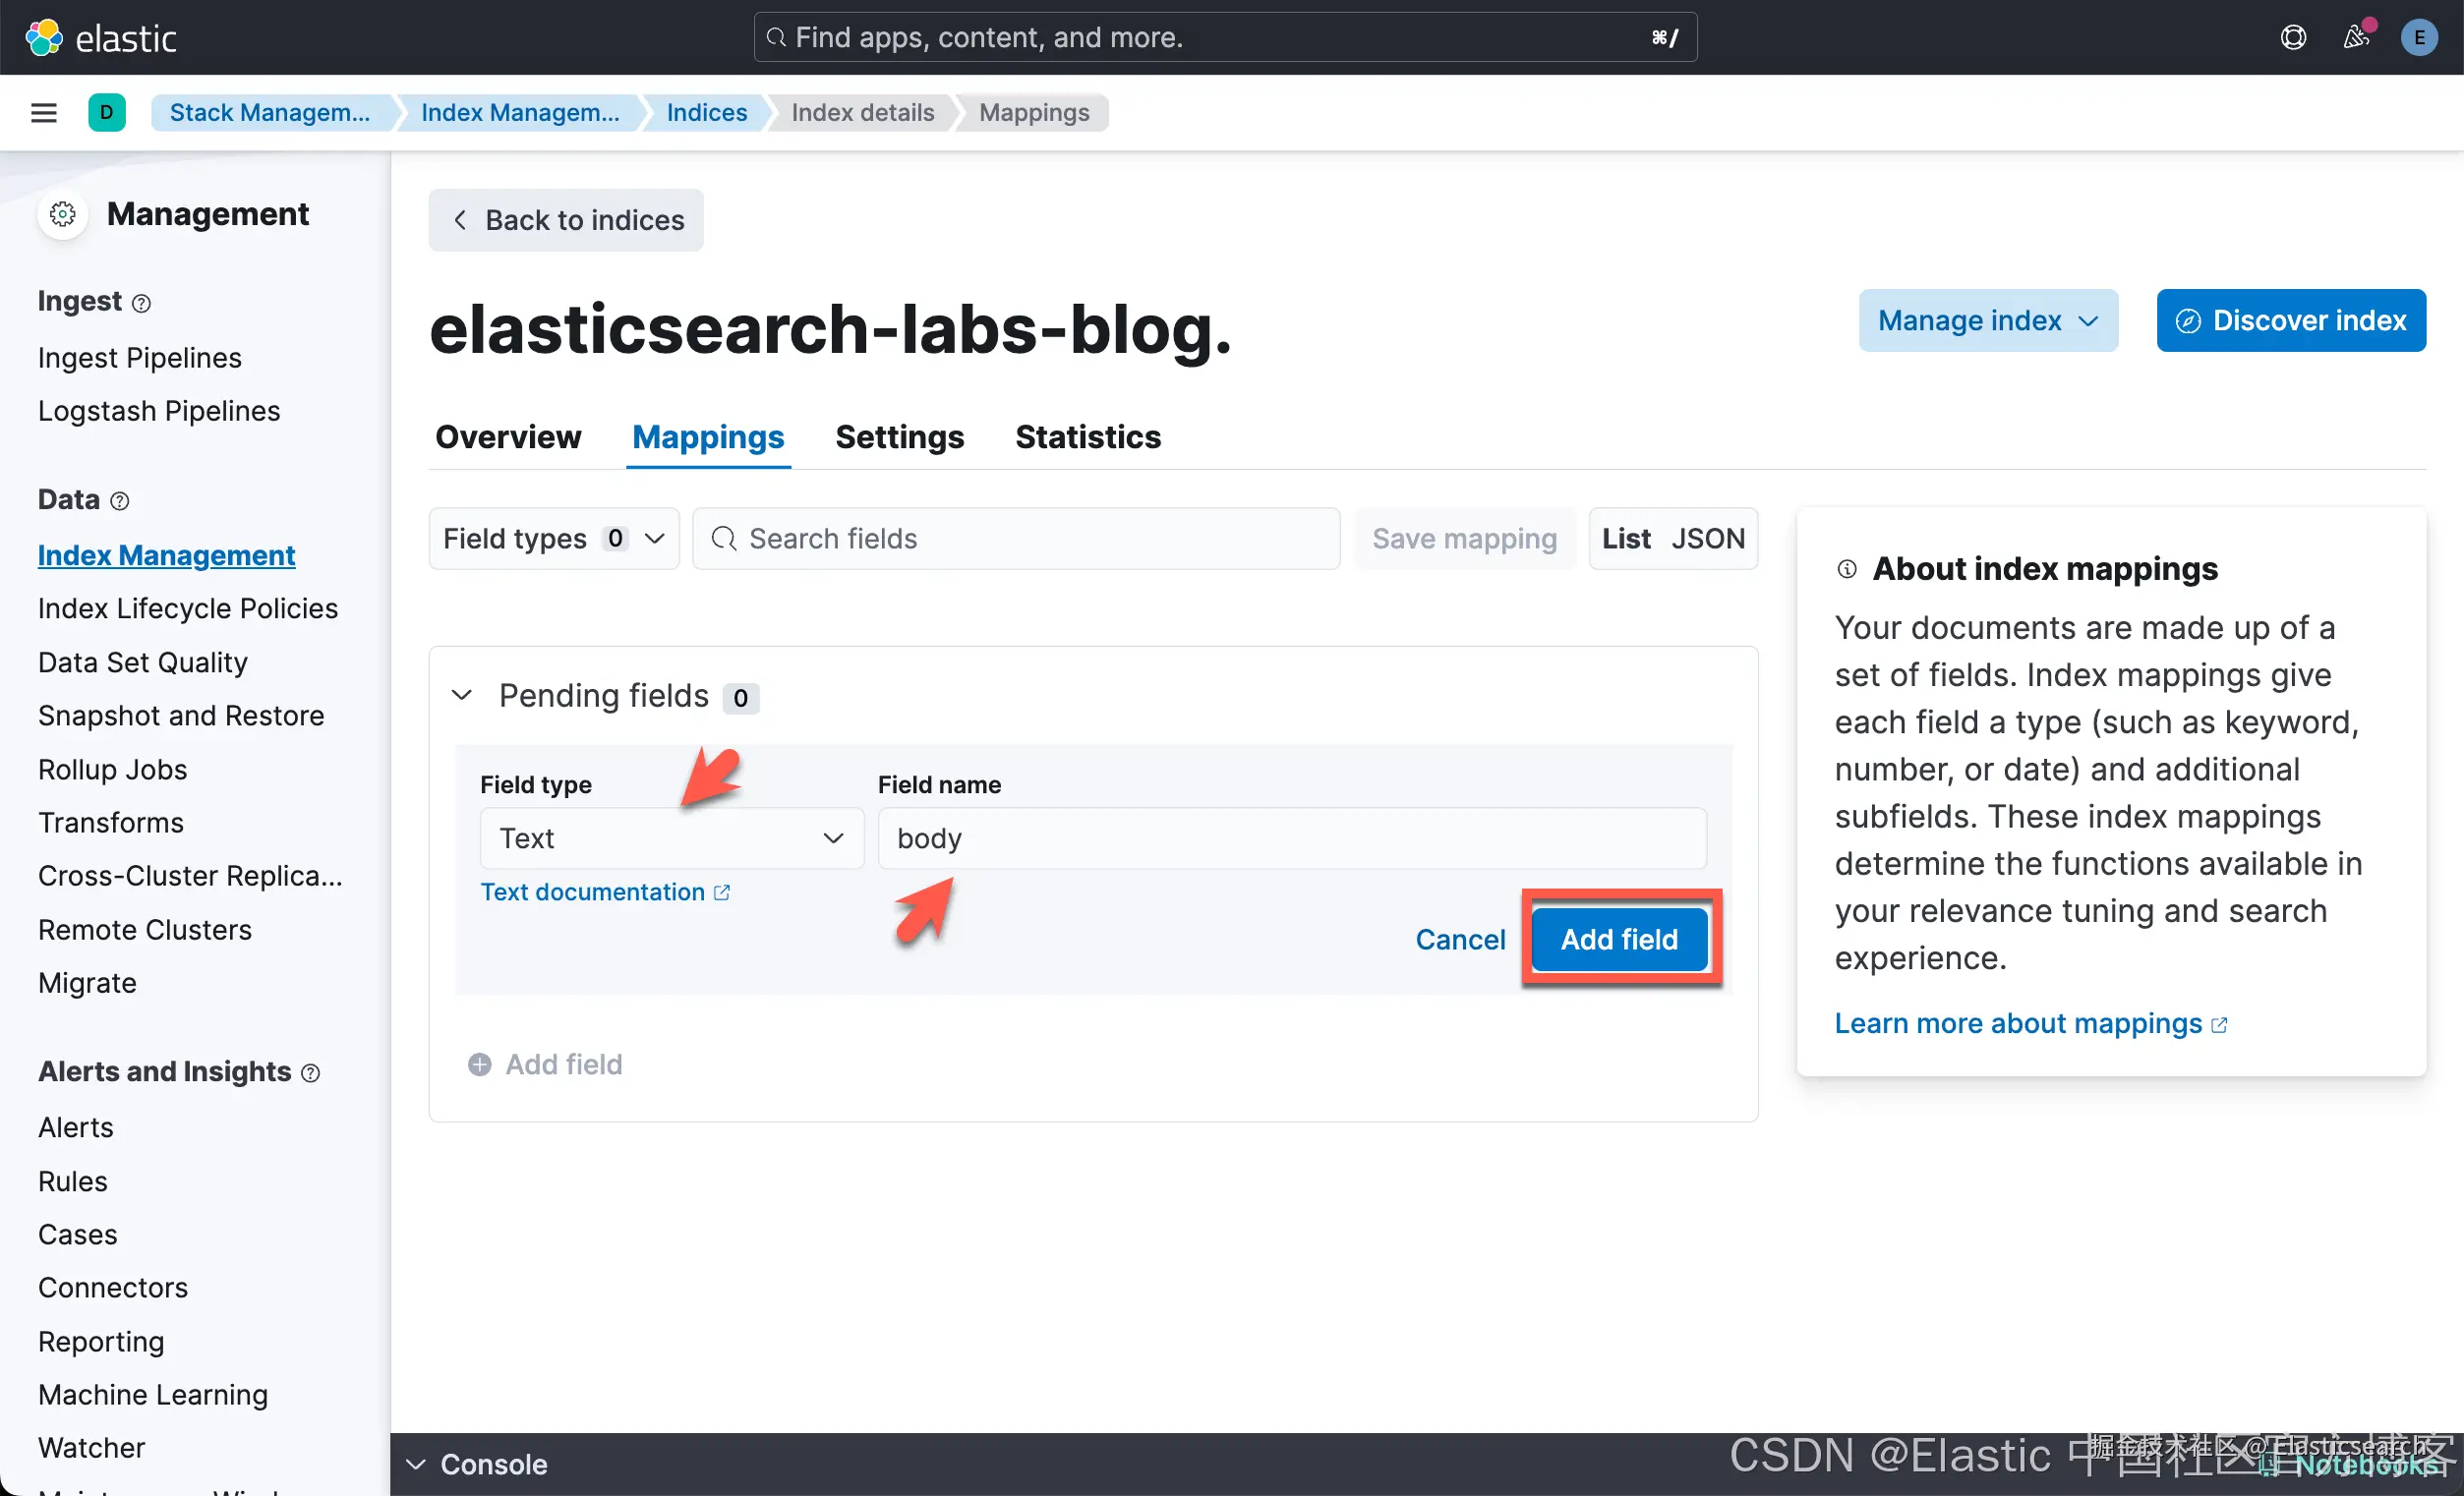Expand the Manage index dropdown
2464x1496 pixels.
1987,320
